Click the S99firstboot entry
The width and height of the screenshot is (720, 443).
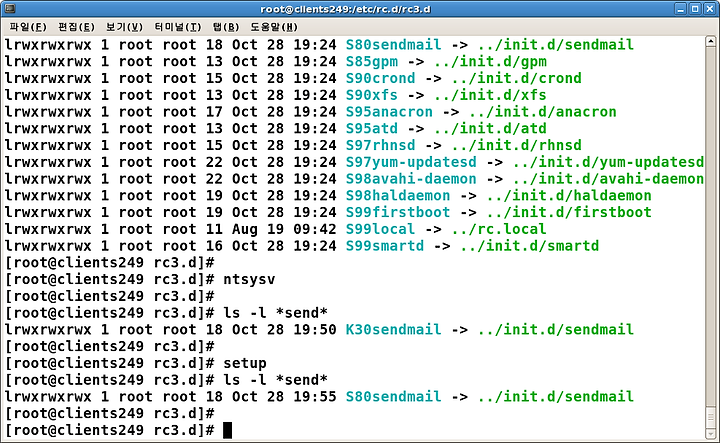(398, 212)
